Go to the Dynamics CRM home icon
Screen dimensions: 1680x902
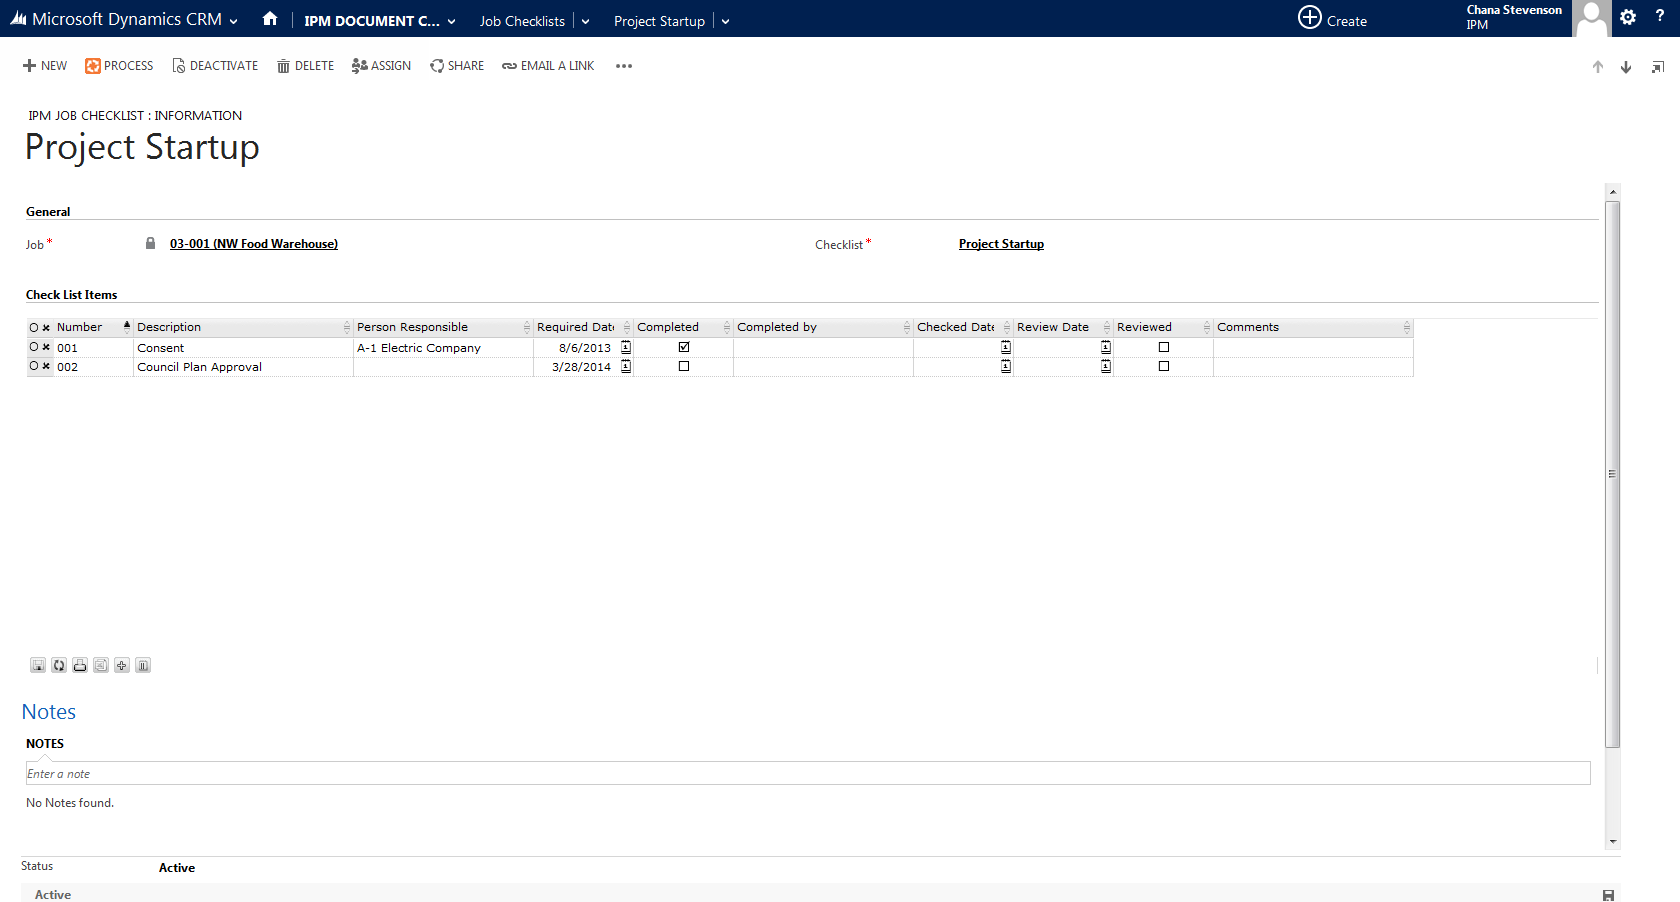coord(270,19)
